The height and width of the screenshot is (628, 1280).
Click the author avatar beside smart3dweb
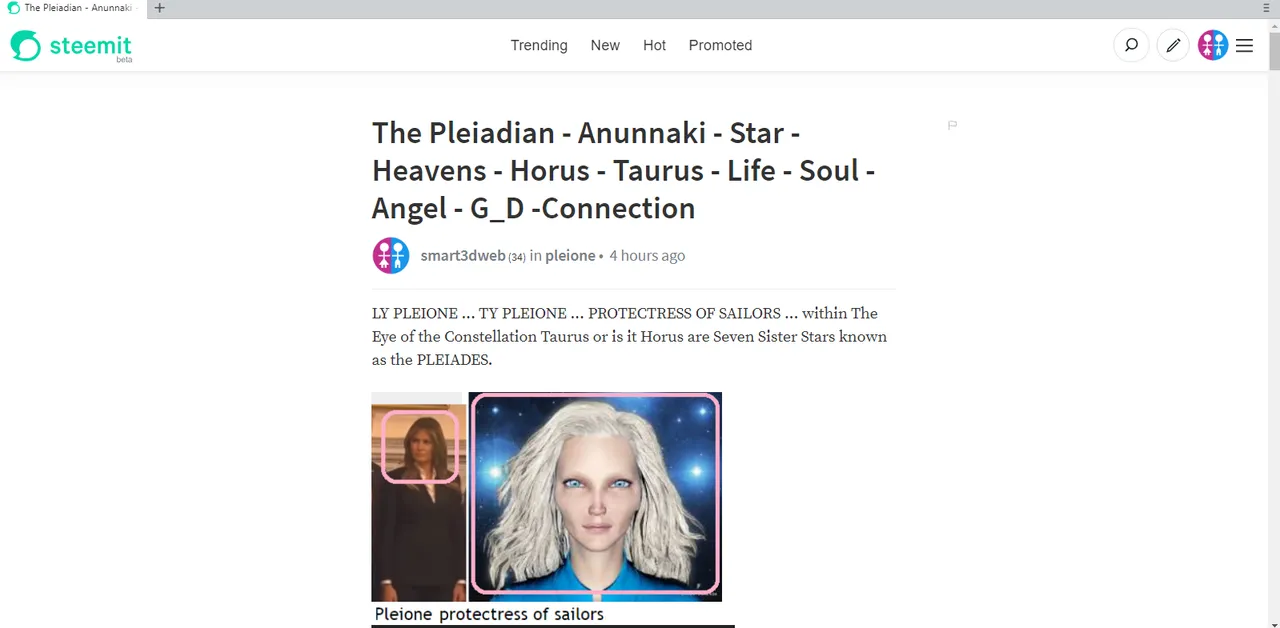(x=391, y=255)
